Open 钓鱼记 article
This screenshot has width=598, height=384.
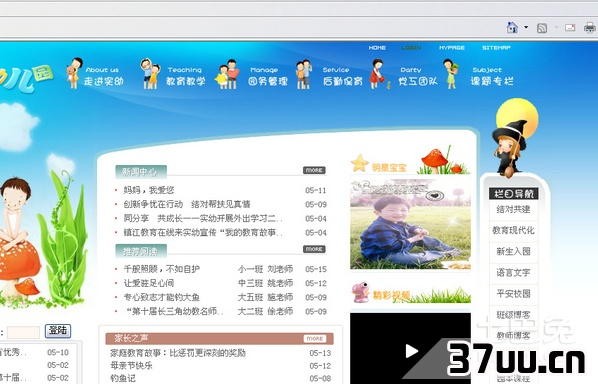(x=123, y=378)
